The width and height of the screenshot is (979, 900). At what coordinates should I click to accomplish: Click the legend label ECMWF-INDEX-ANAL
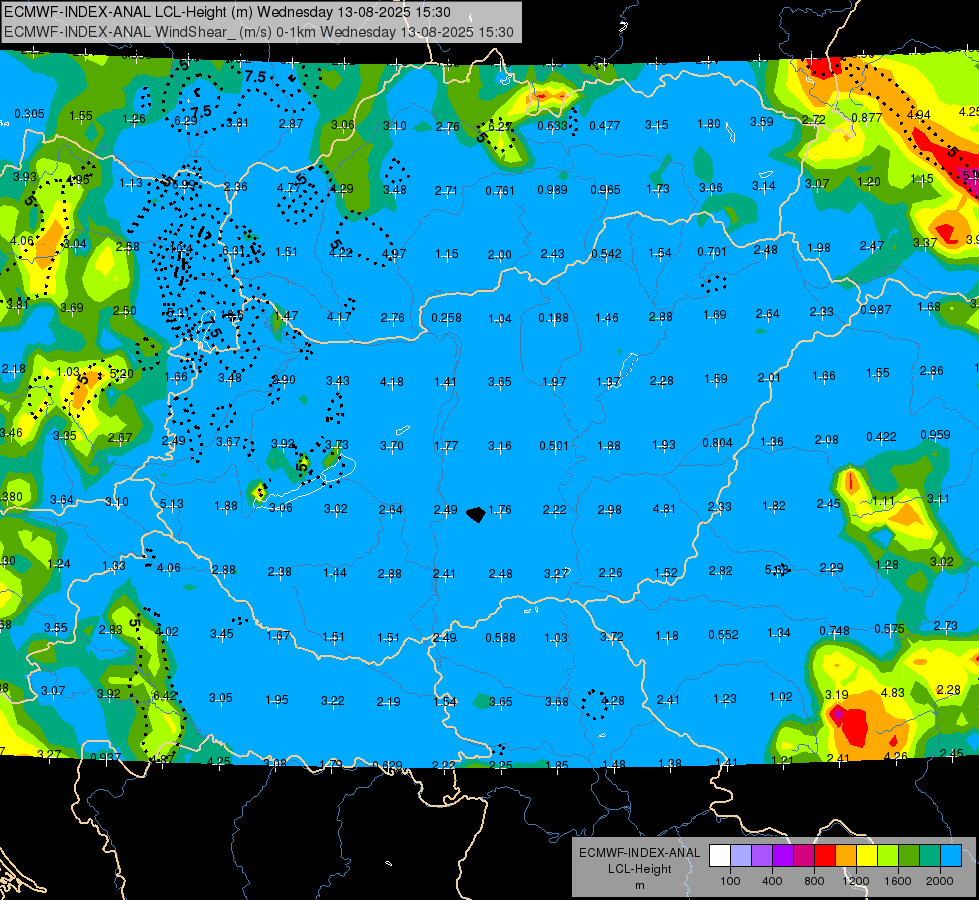point(639,853)
